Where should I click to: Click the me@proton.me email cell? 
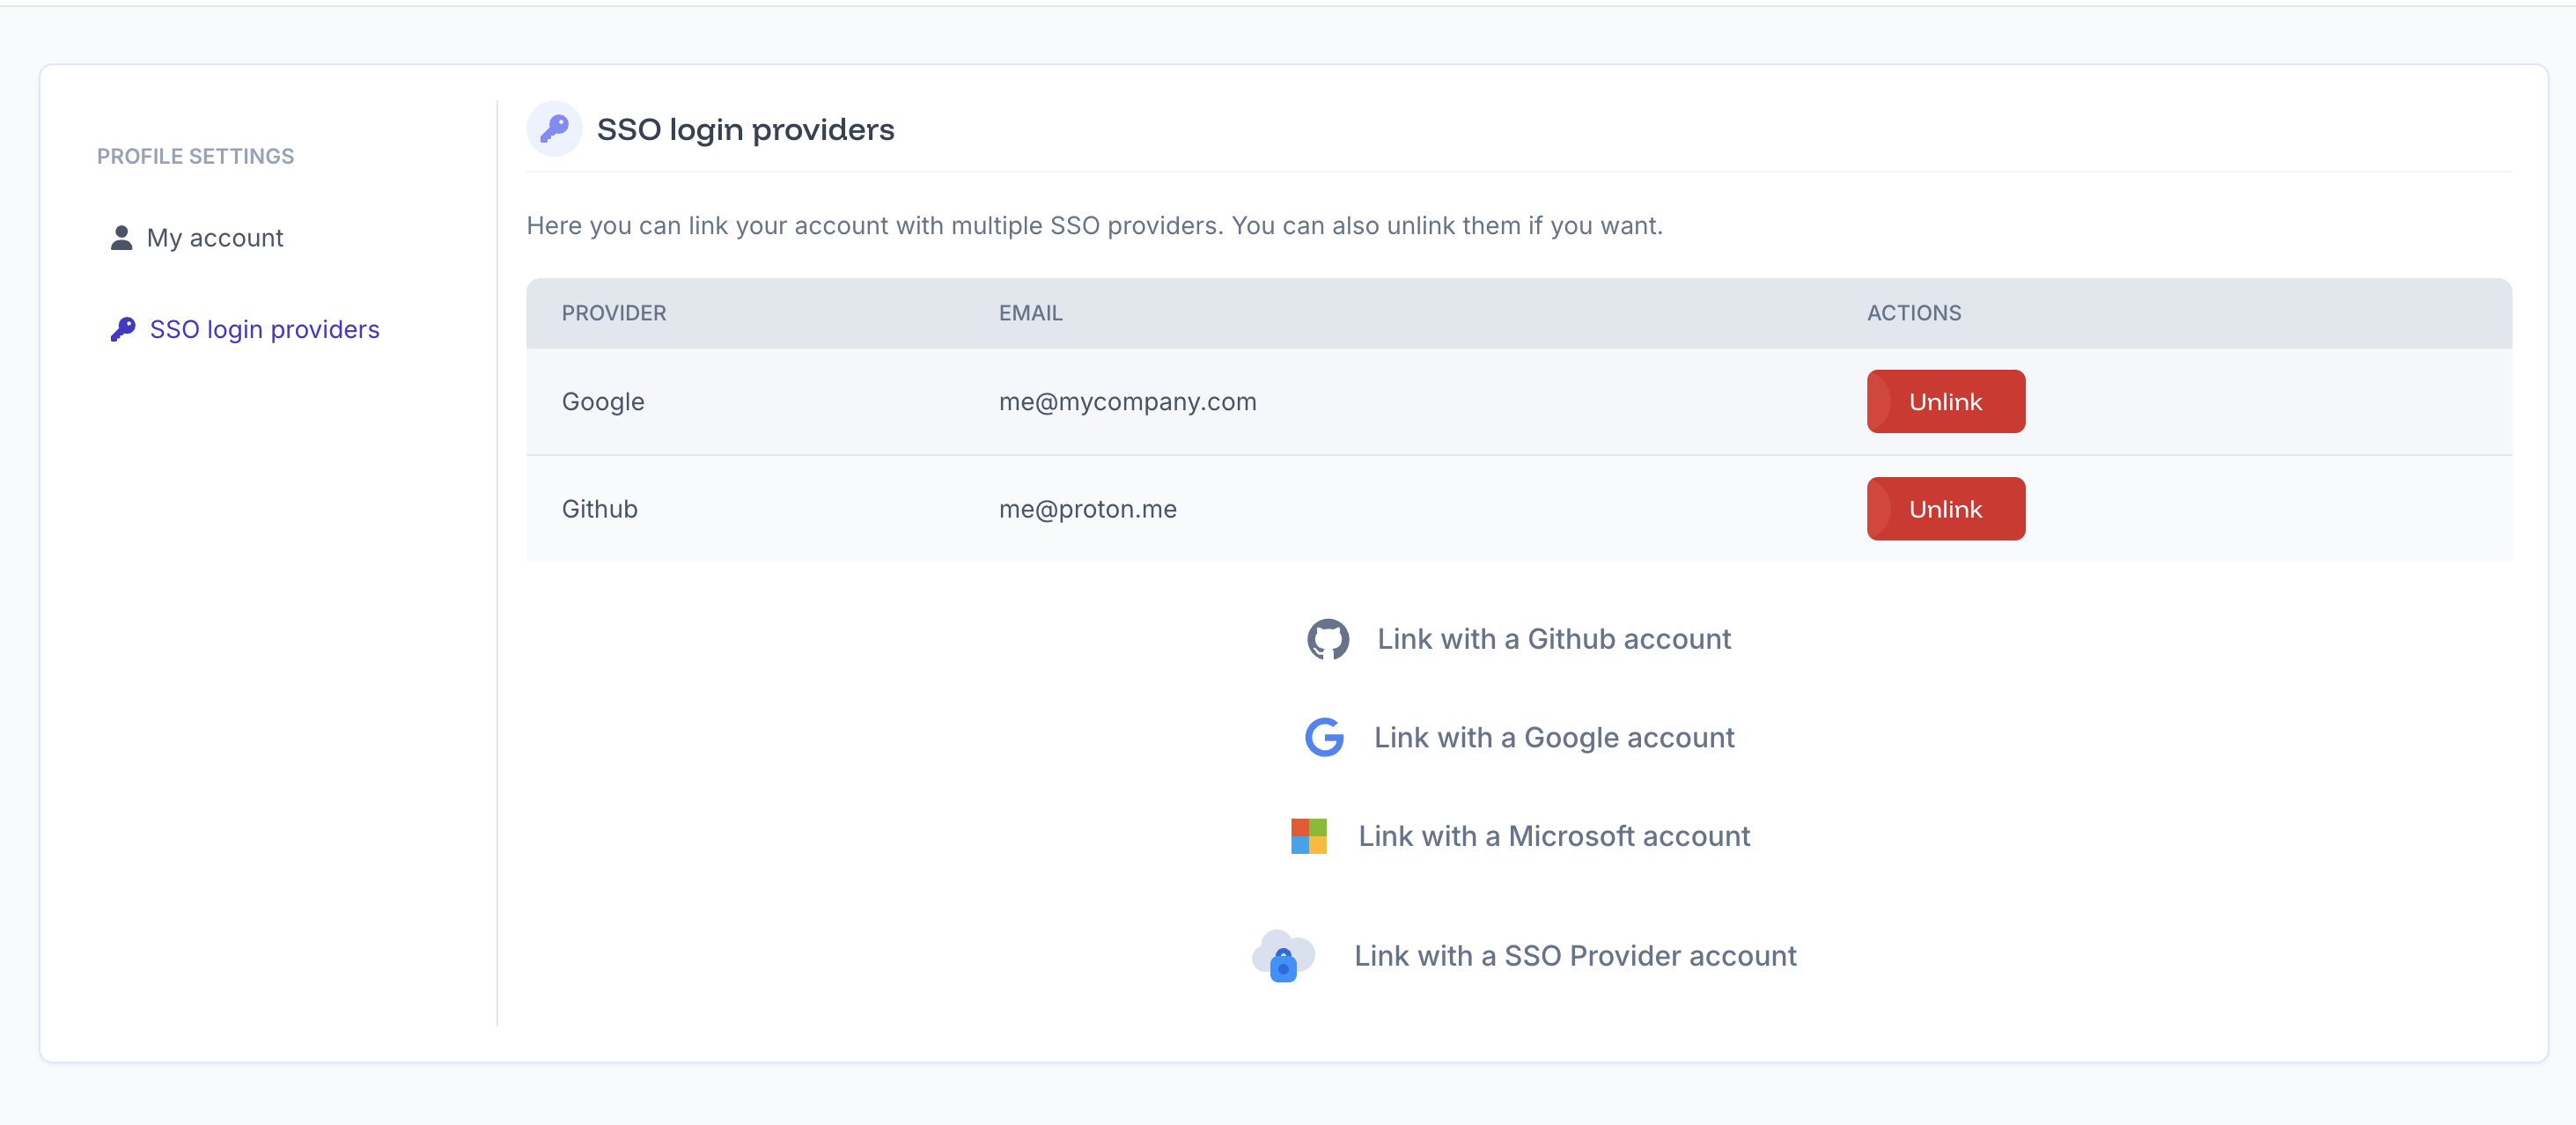click(x=1087, y=509)
